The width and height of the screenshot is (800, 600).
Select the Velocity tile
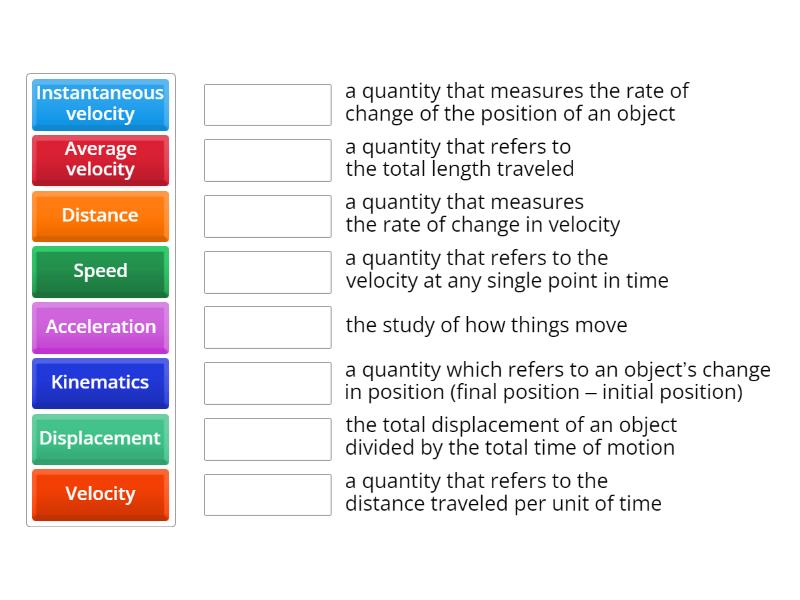(100, 494)
